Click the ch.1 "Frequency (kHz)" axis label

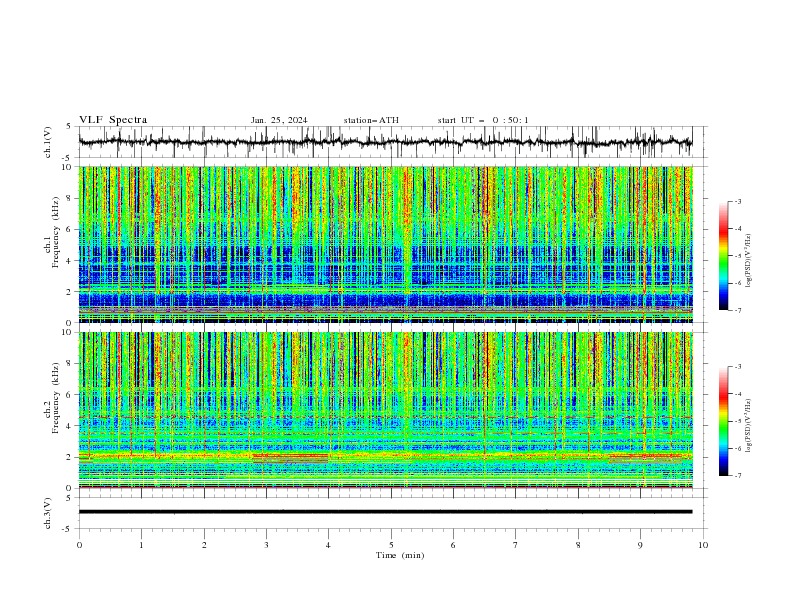(x=56, y=233)
